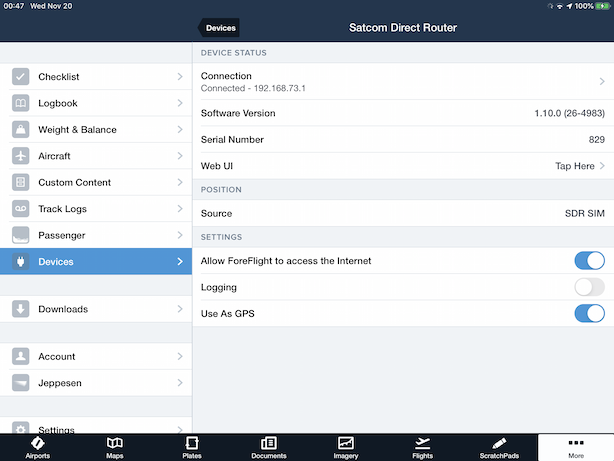Select the Weight & Balance label

click(x=77, y=130)
